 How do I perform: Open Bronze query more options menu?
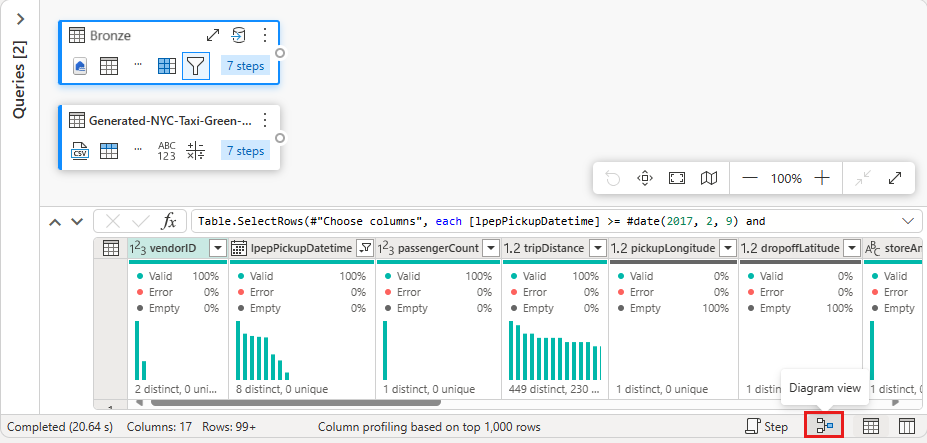[x=265, y=35]
